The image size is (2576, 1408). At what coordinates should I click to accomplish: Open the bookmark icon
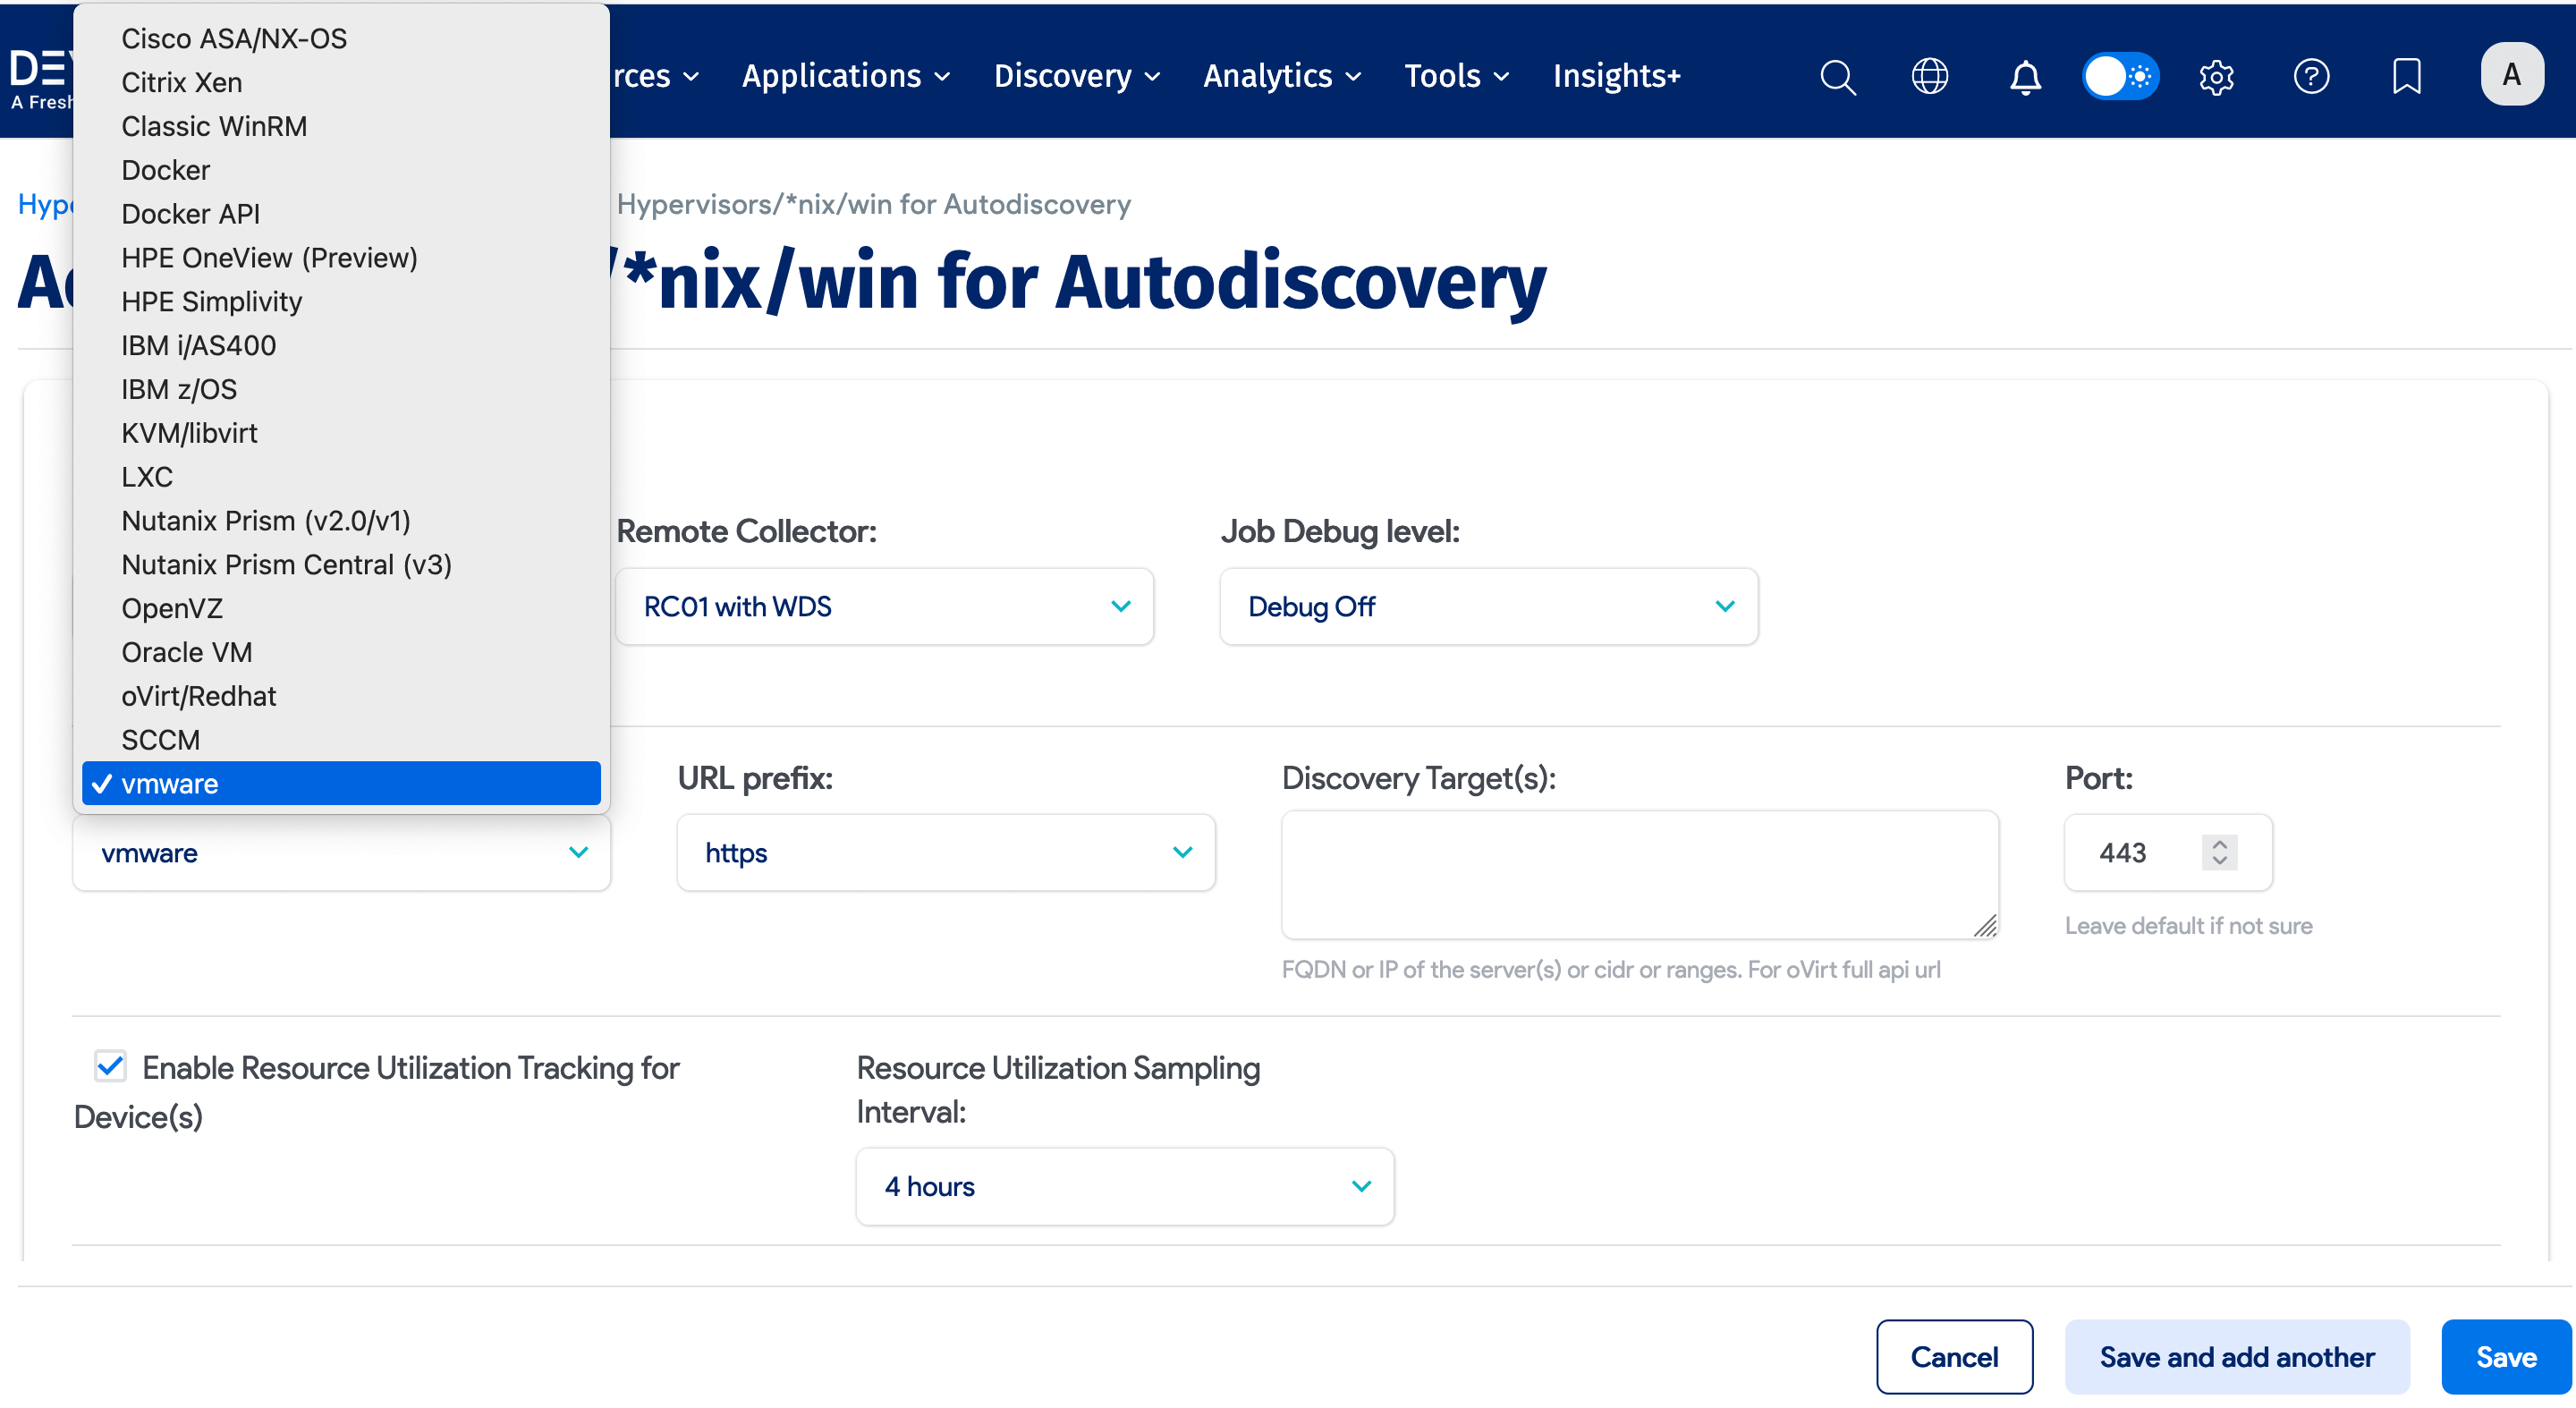pos(2406,76)
